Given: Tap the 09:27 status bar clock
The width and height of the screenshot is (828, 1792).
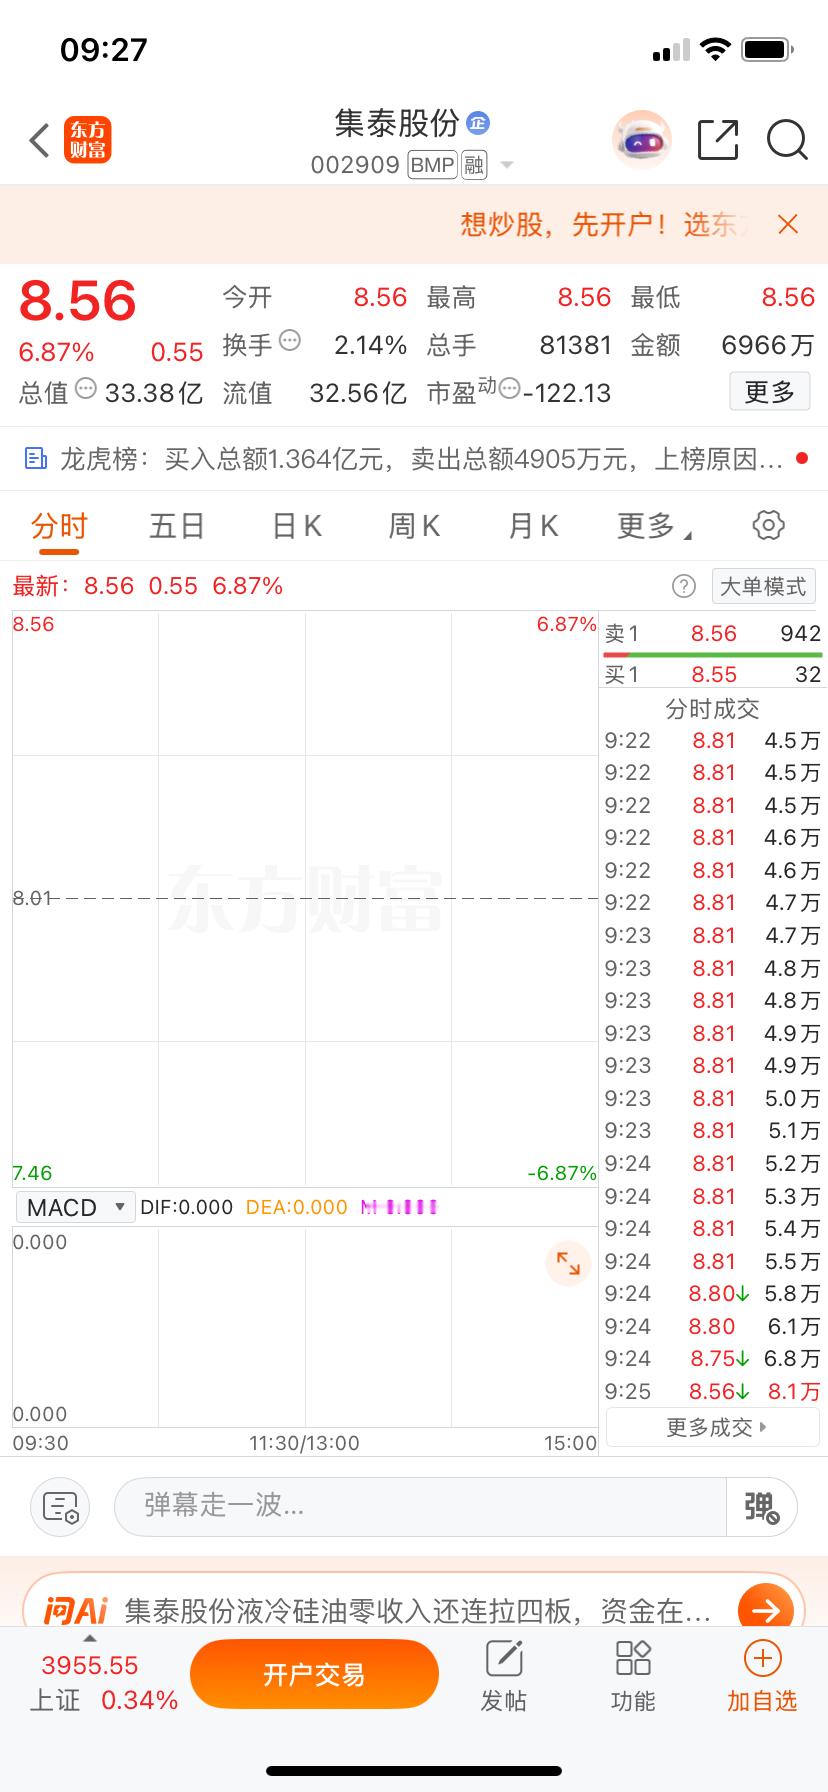Looking at the screenshot, I should coord(103,50).
